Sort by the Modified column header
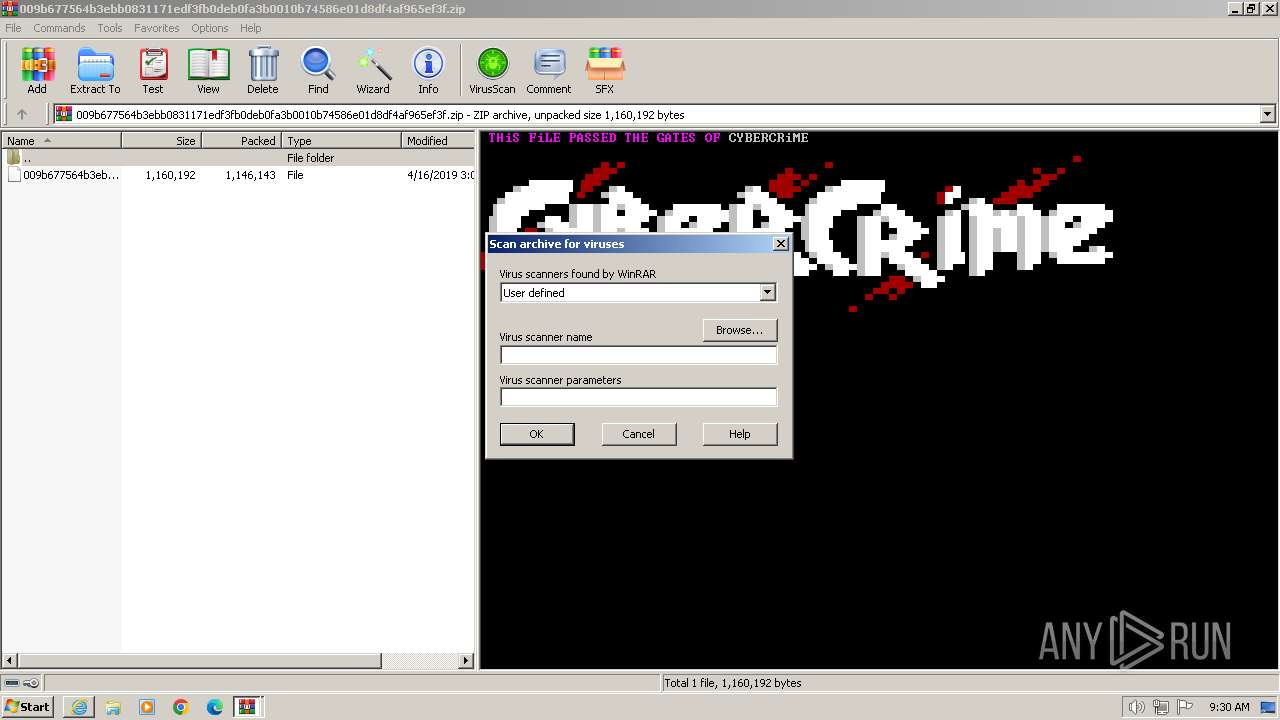 438,141
